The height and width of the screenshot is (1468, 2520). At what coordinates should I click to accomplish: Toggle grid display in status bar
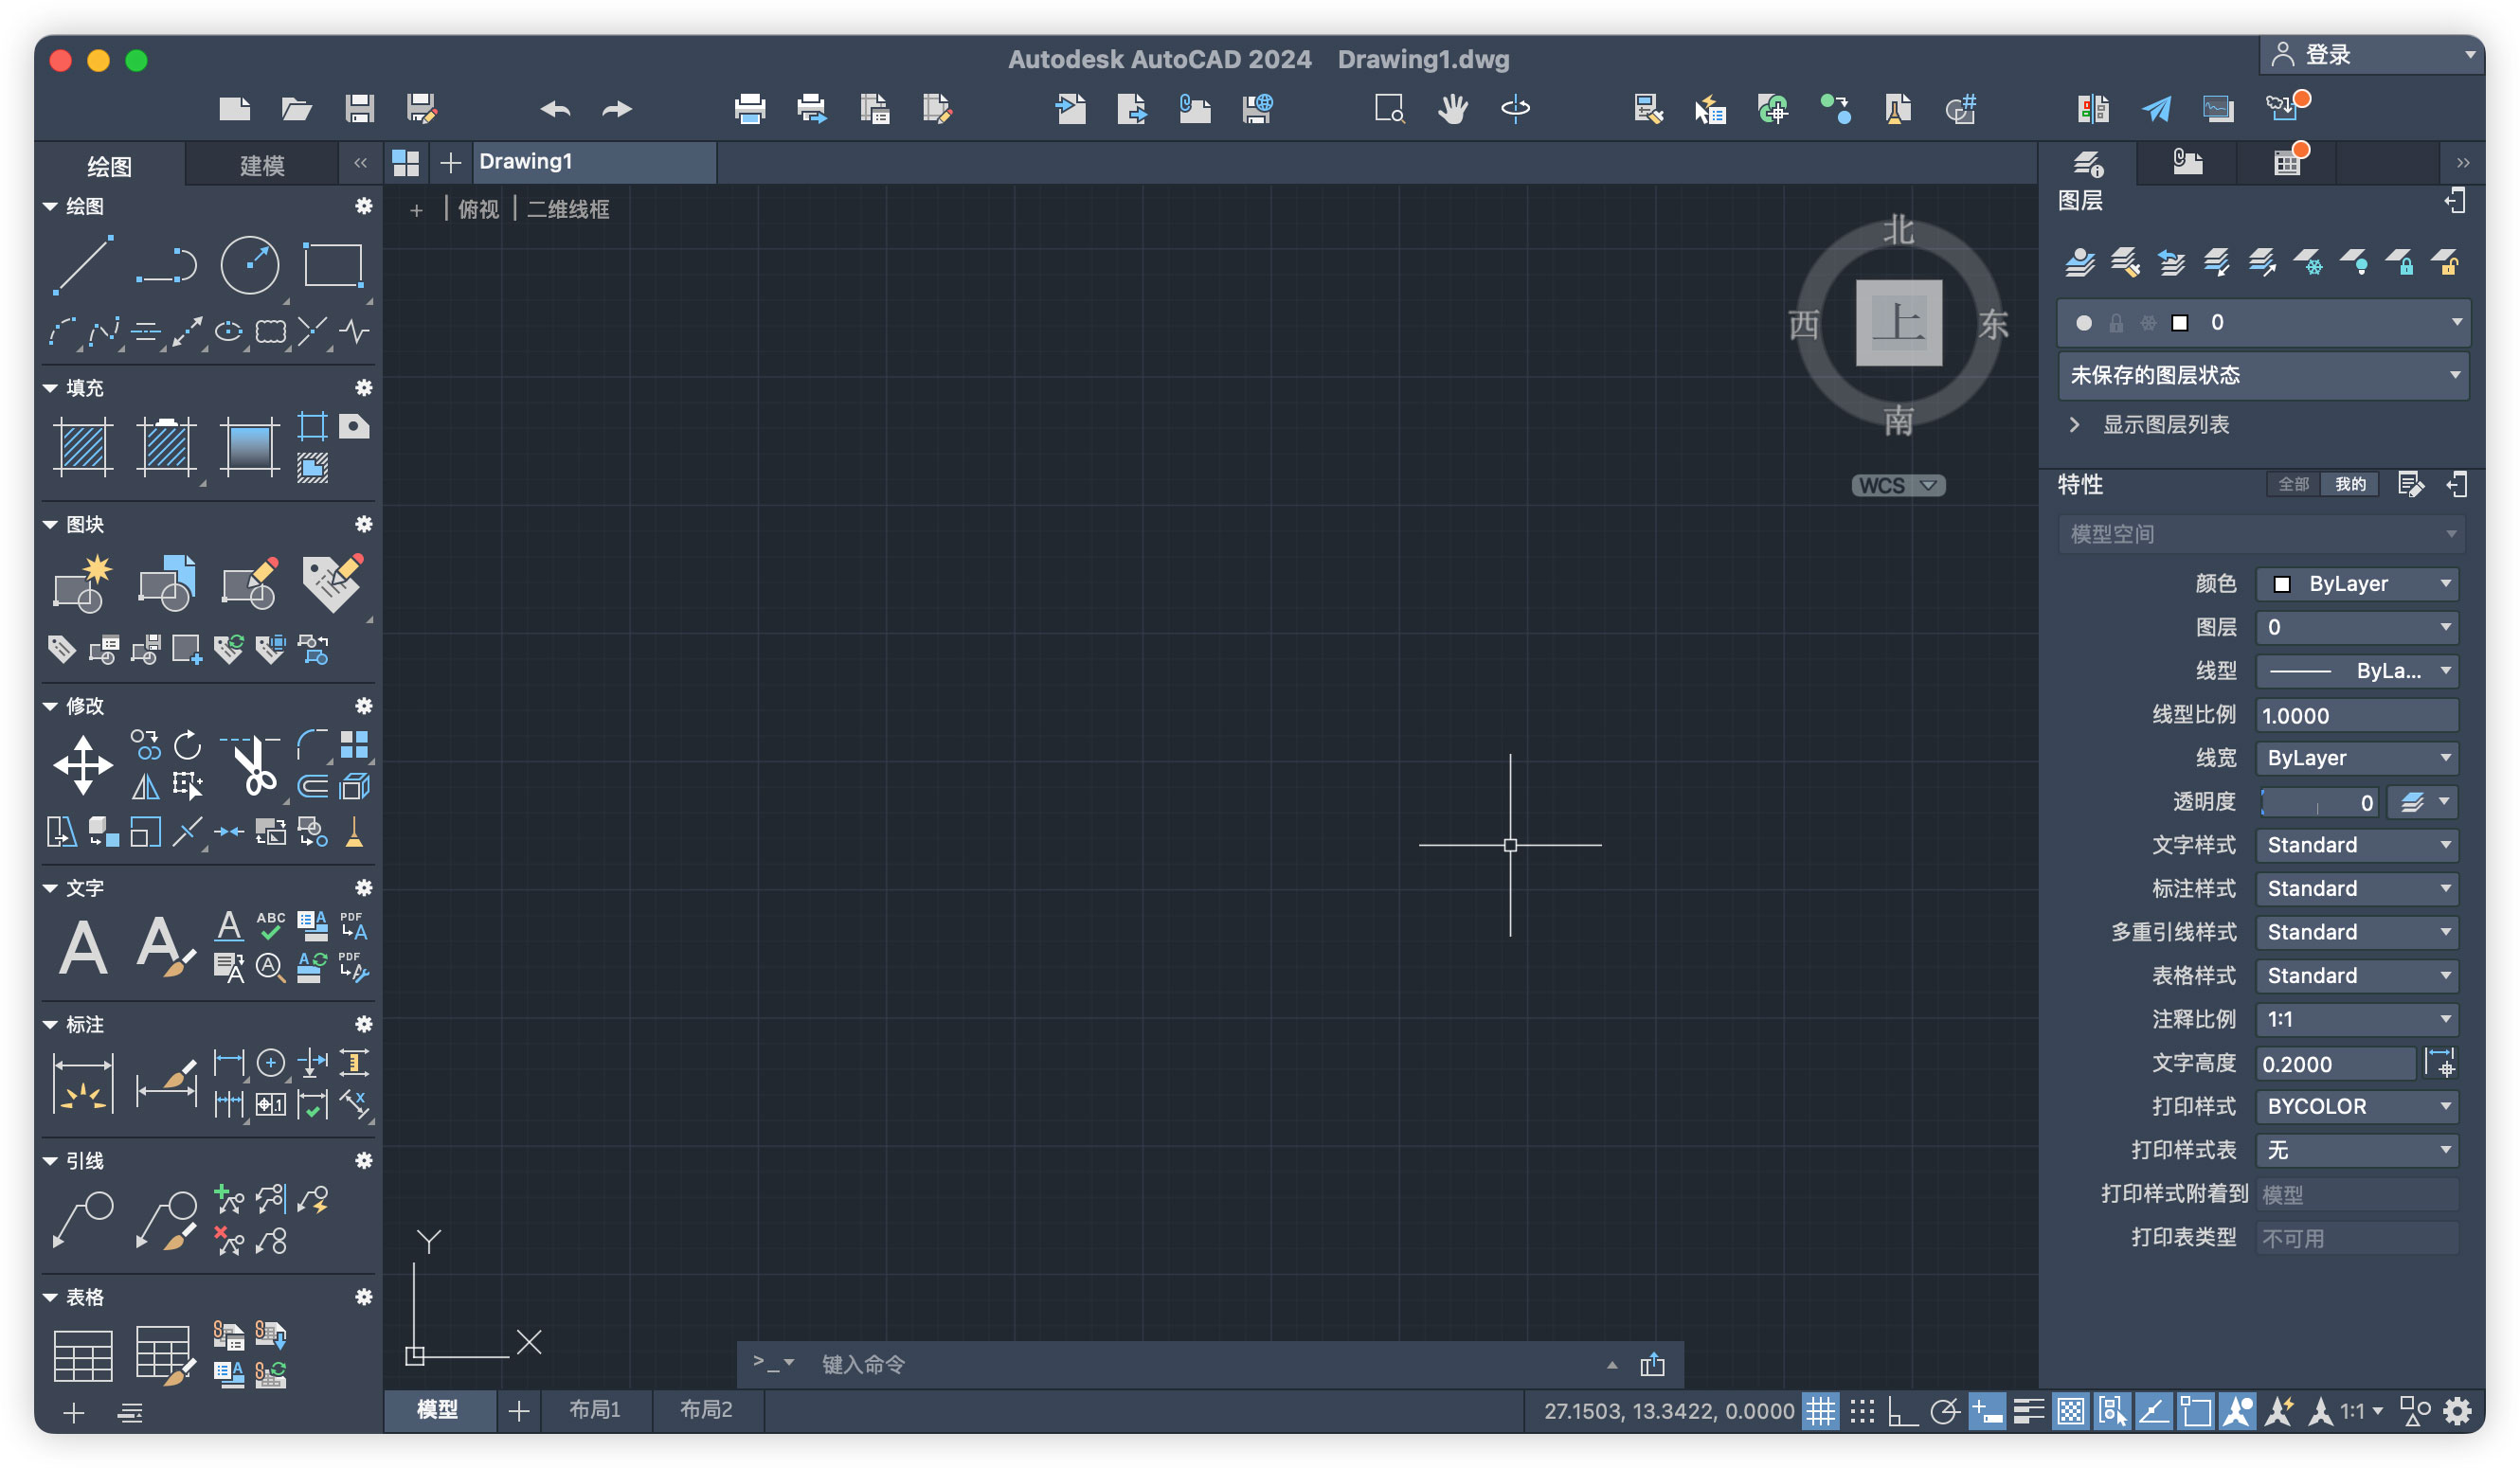tap(1820, 1411)
